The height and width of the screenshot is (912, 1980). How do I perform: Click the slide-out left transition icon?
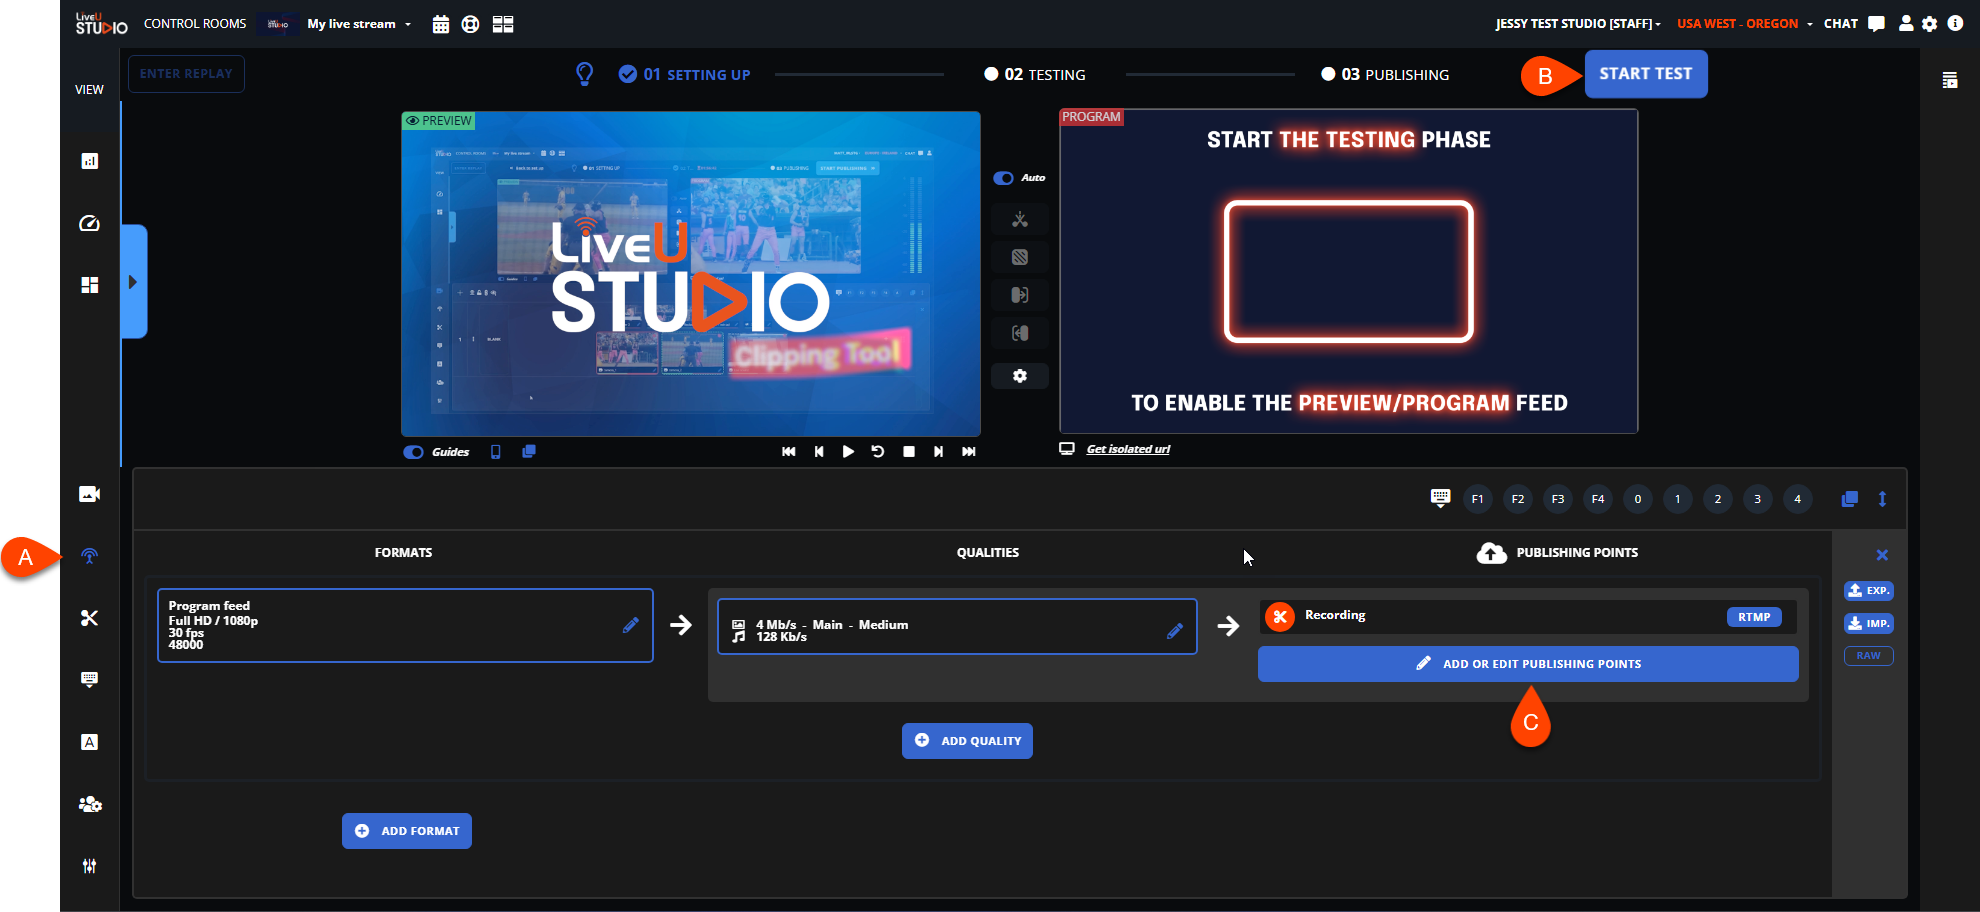click(1020, 333)
